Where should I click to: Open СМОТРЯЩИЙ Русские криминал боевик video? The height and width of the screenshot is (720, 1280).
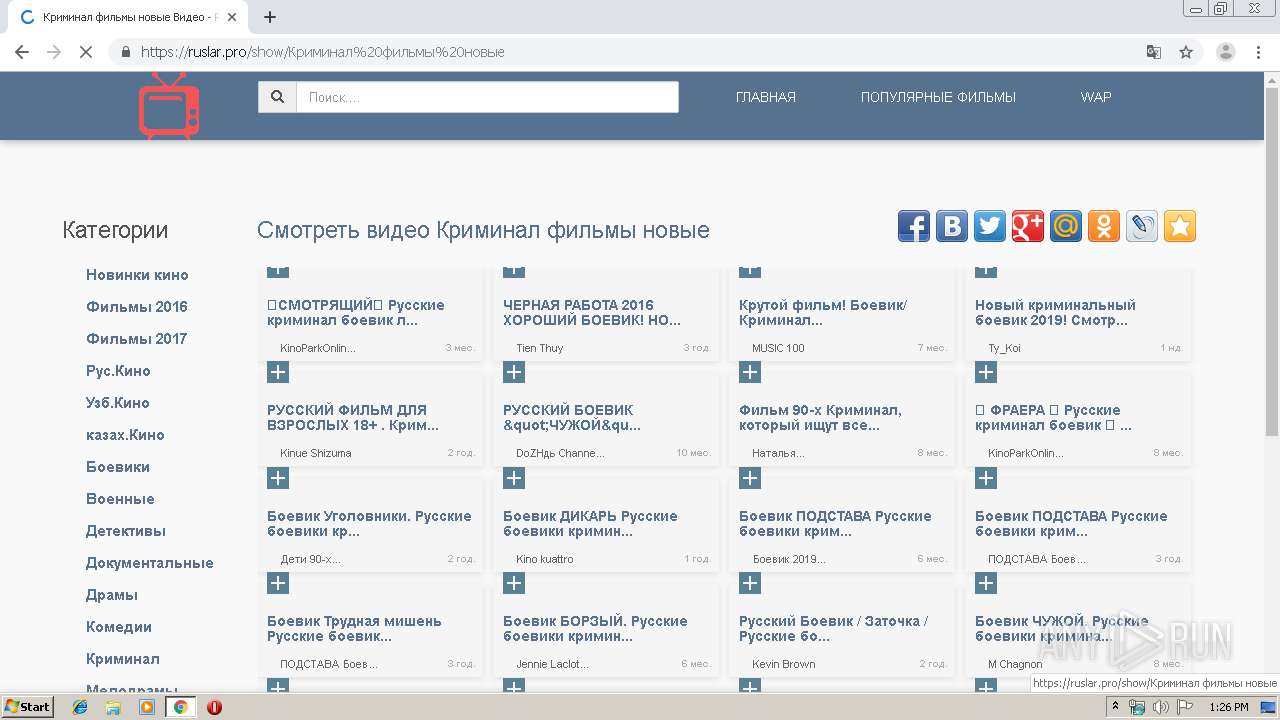(356, 313)
